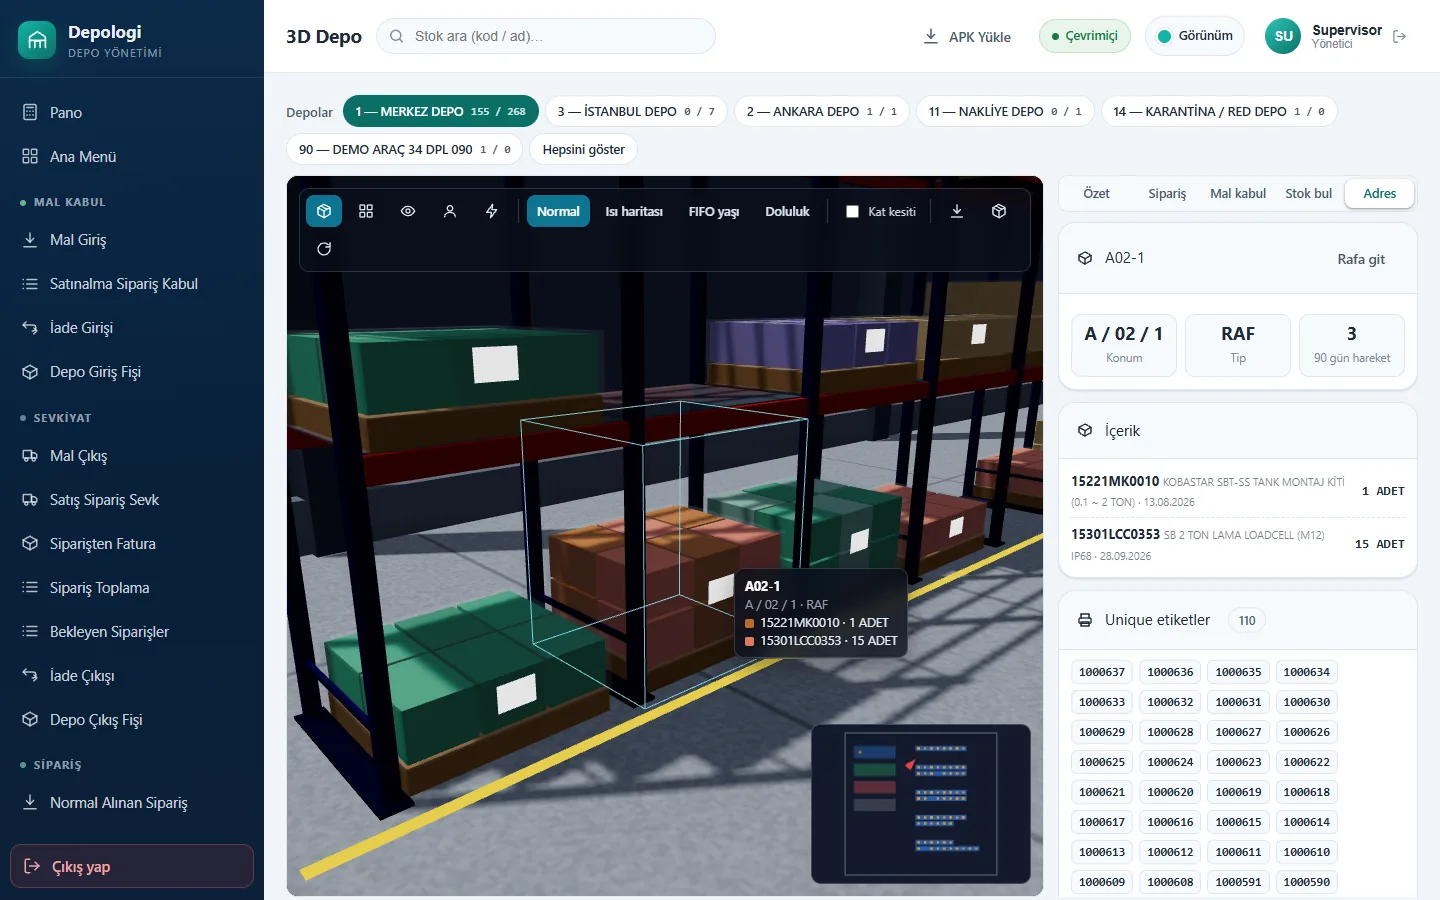This screenshot has height=900, width=1440.
Task: Open Satış Sipariş Sevk in the sidebar
Action: 132,500
